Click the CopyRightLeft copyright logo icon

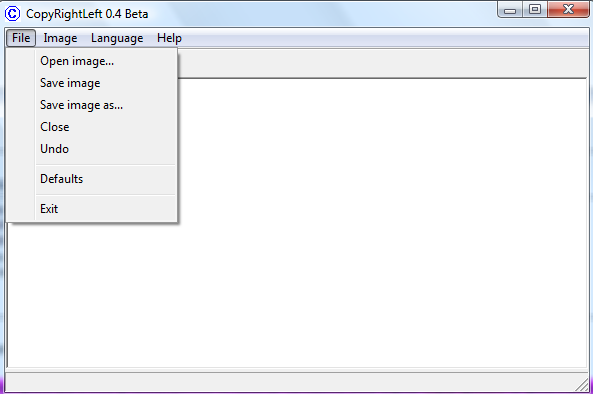pyautogui.click(x=12, y=14)
